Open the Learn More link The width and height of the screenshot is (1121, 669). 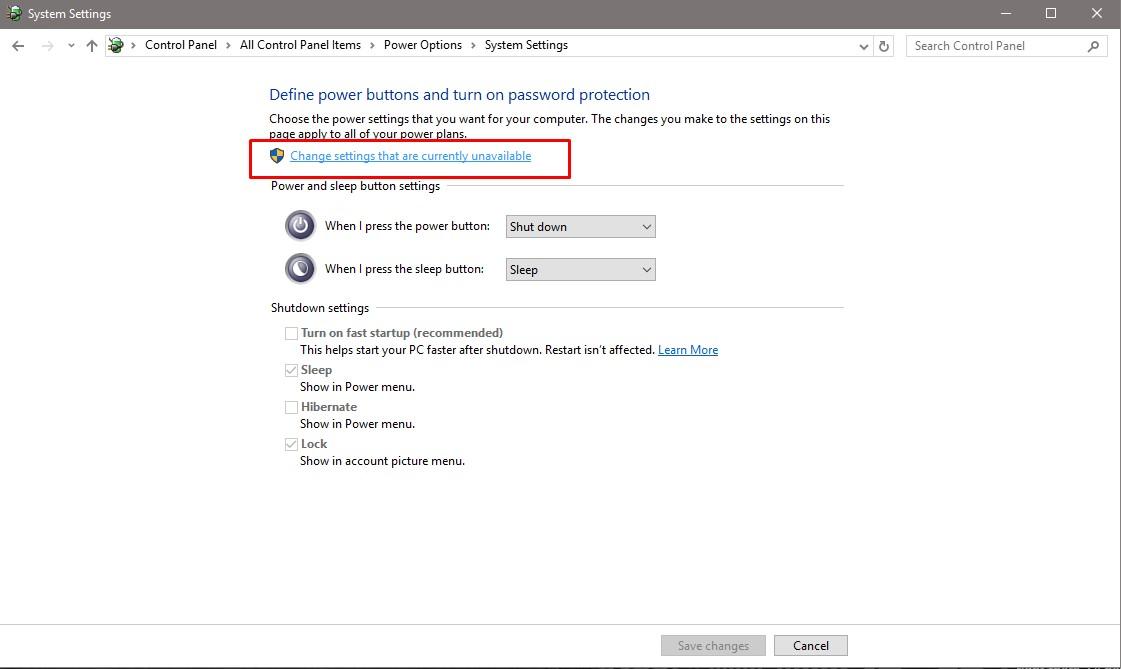688,350
